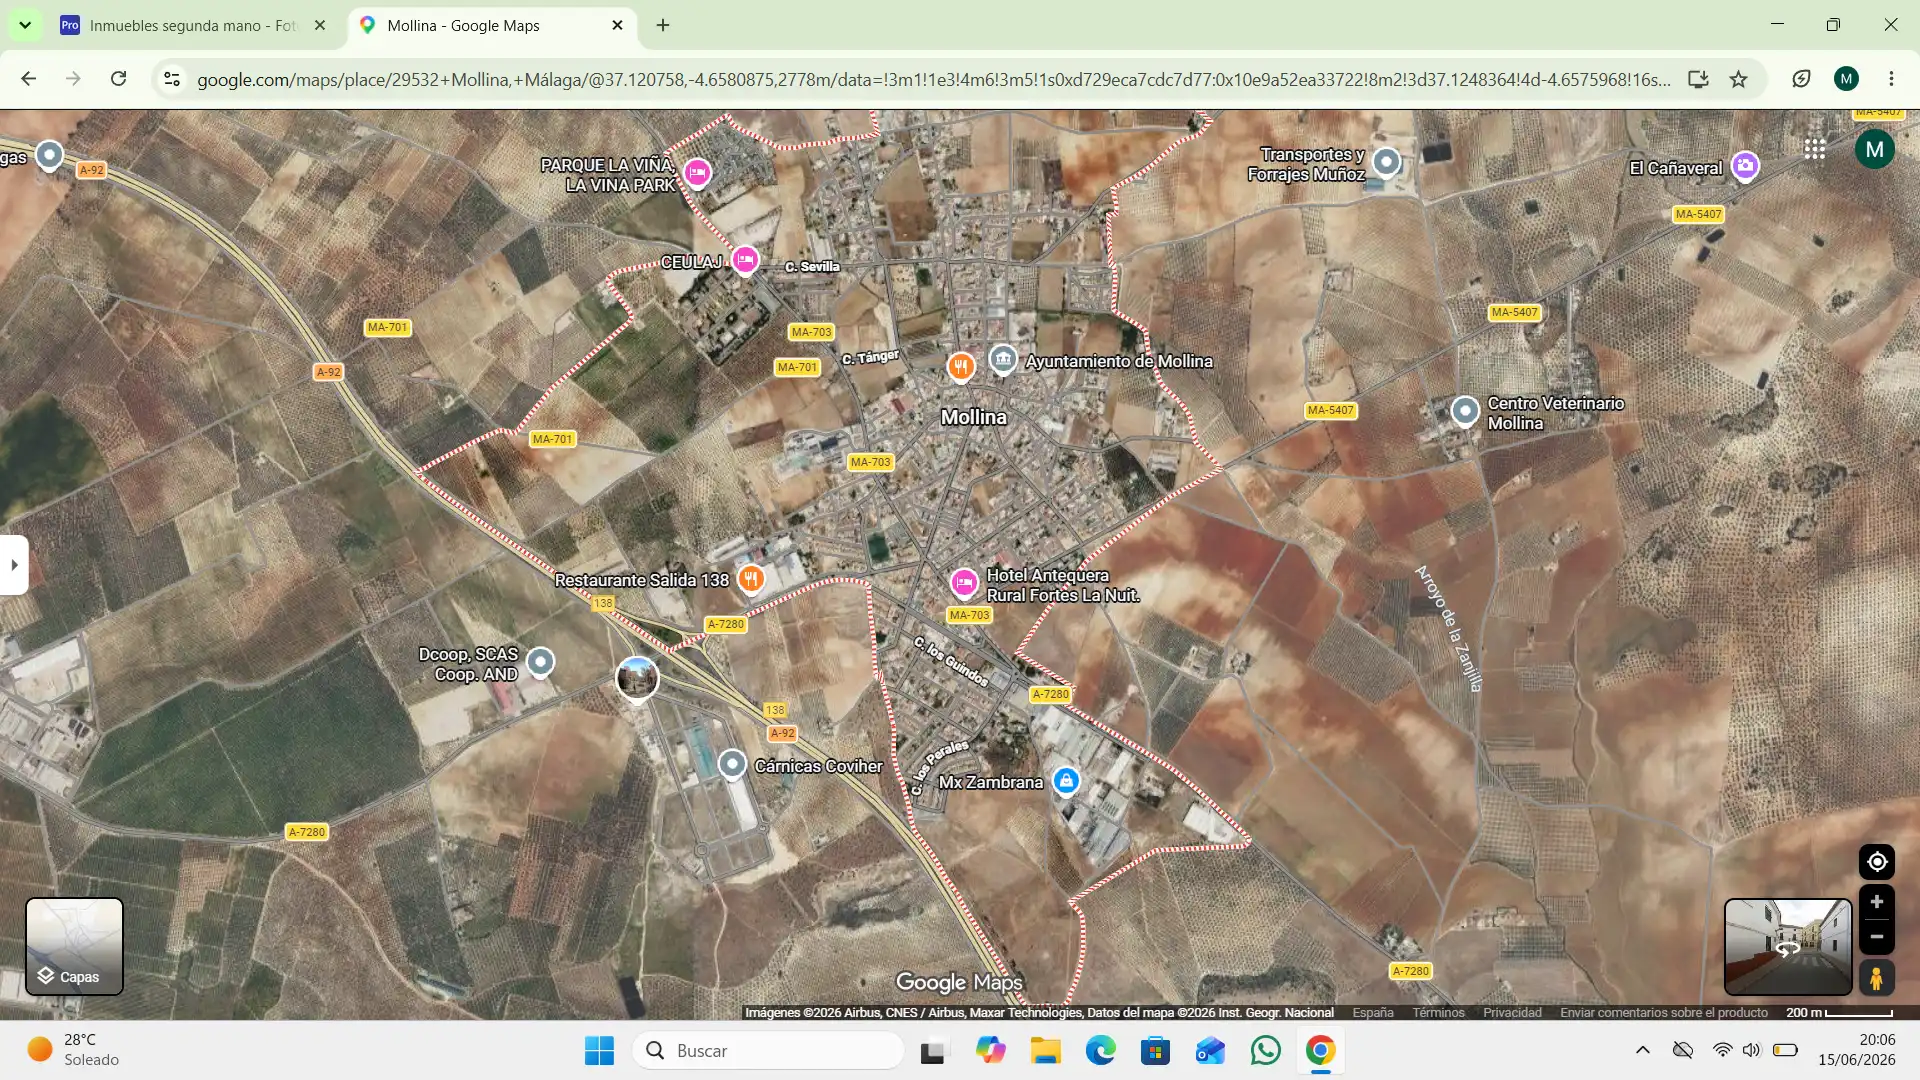Image resolution: width=1920 pixels, height=1080 pixels.
Task: Click the Mx Zambrana shopping pin
Action: coord(1066,781)
